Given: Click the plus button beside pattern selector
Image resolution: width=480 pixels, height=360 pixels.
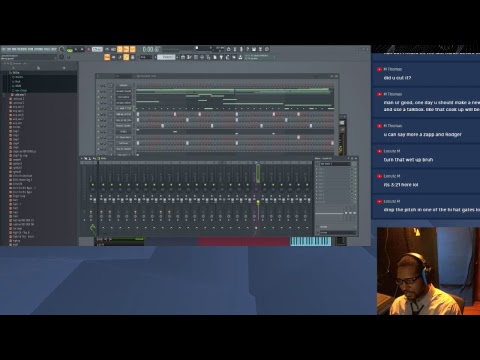Looking at the screenshot, I should [177, 57].
